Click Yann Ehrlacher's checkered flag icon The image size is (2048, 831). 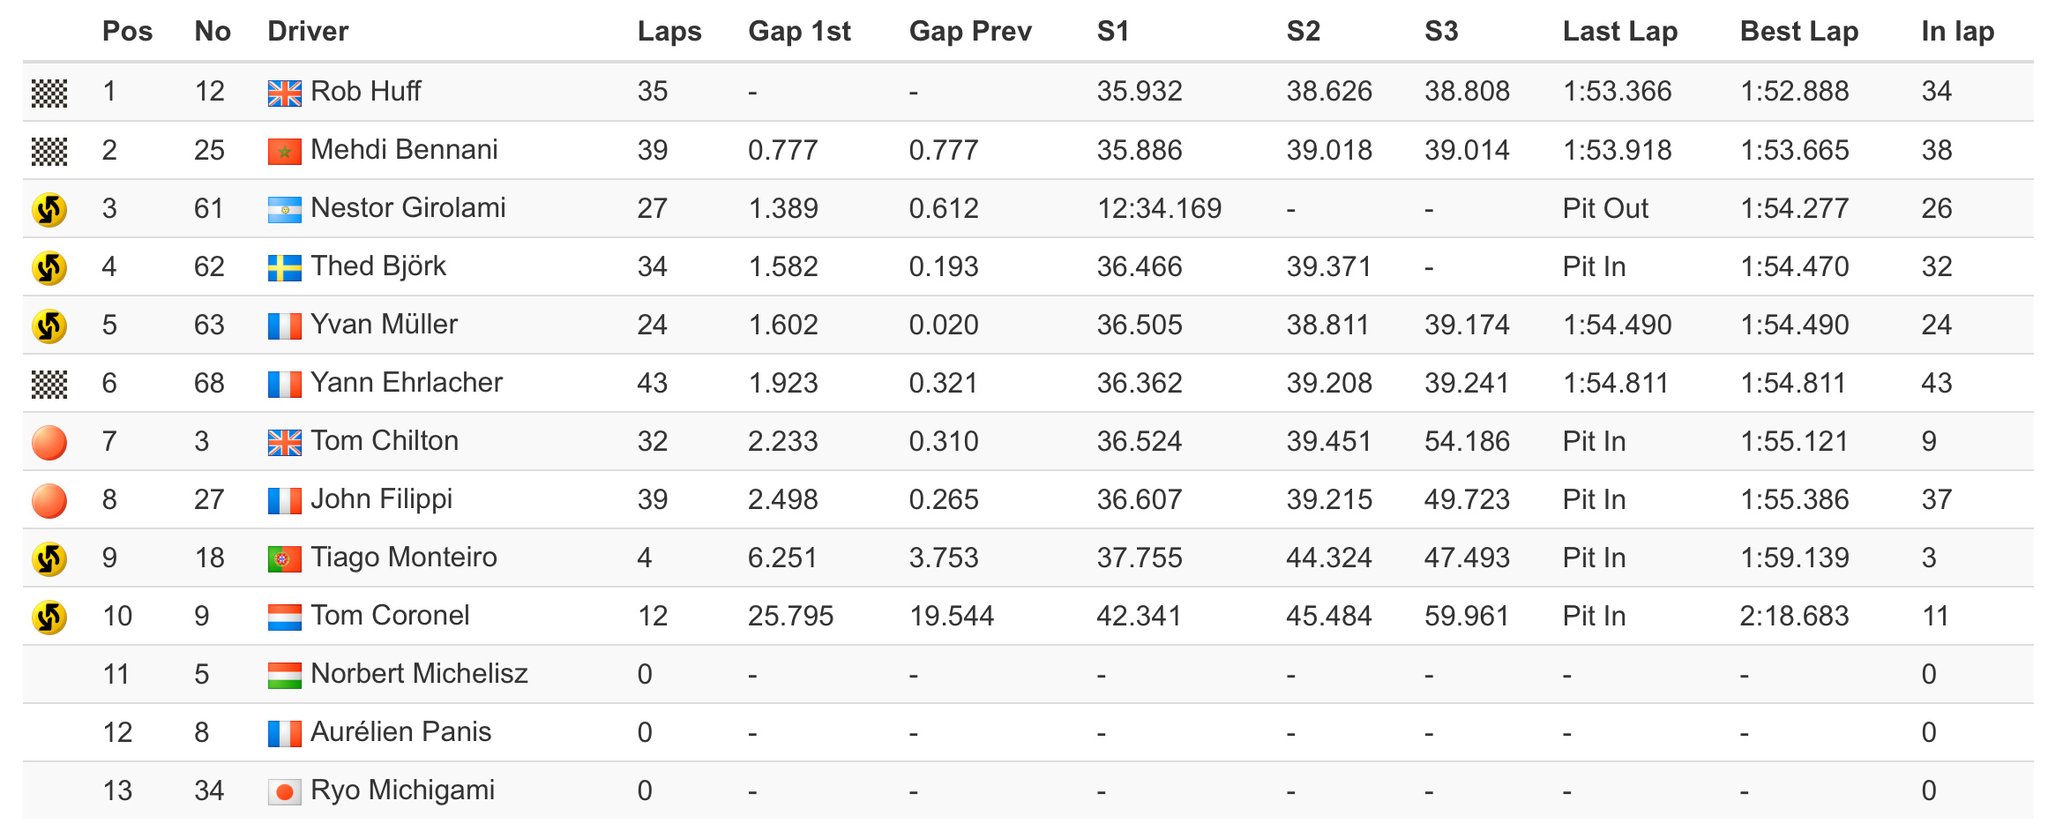coord(49,384)
